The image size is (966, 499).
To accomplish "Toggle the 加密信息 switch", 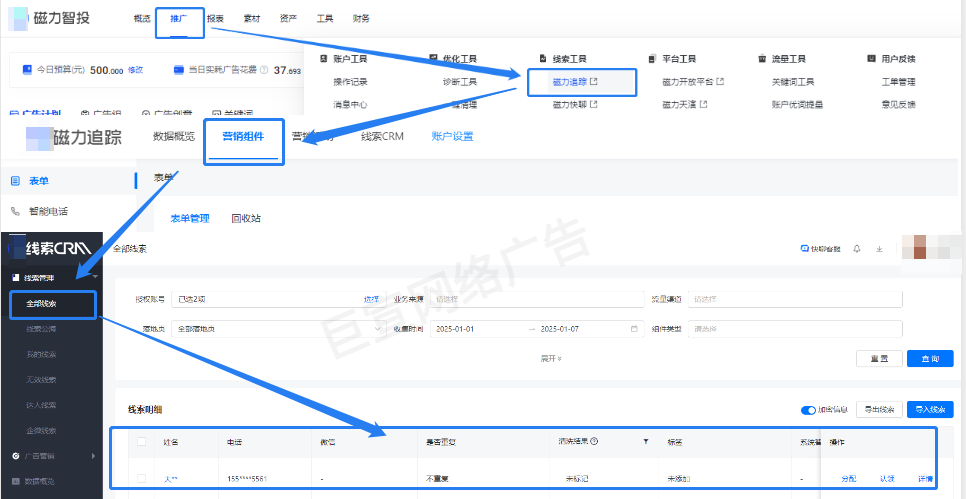I will pyautogui.click(x=808, y=410).
